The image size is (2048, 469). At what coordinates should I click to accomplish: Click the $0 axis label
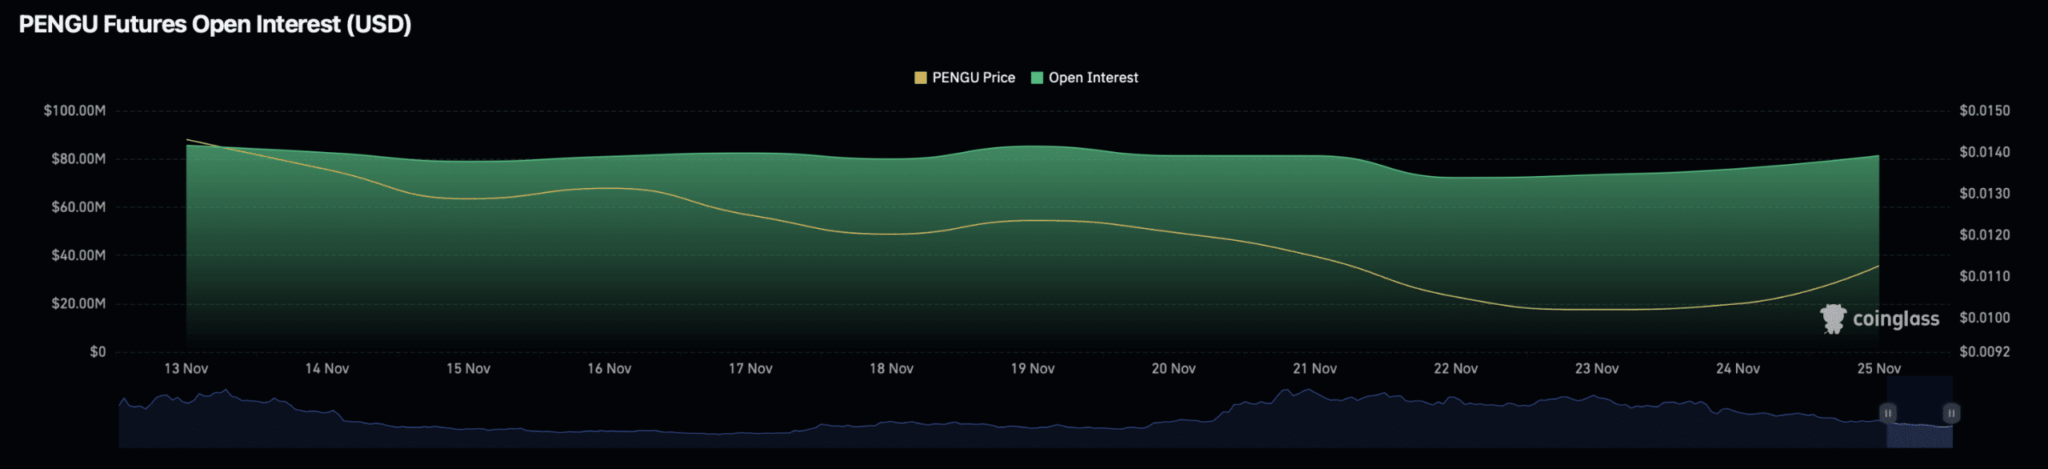pyautogui.click(x=97, y=352)
